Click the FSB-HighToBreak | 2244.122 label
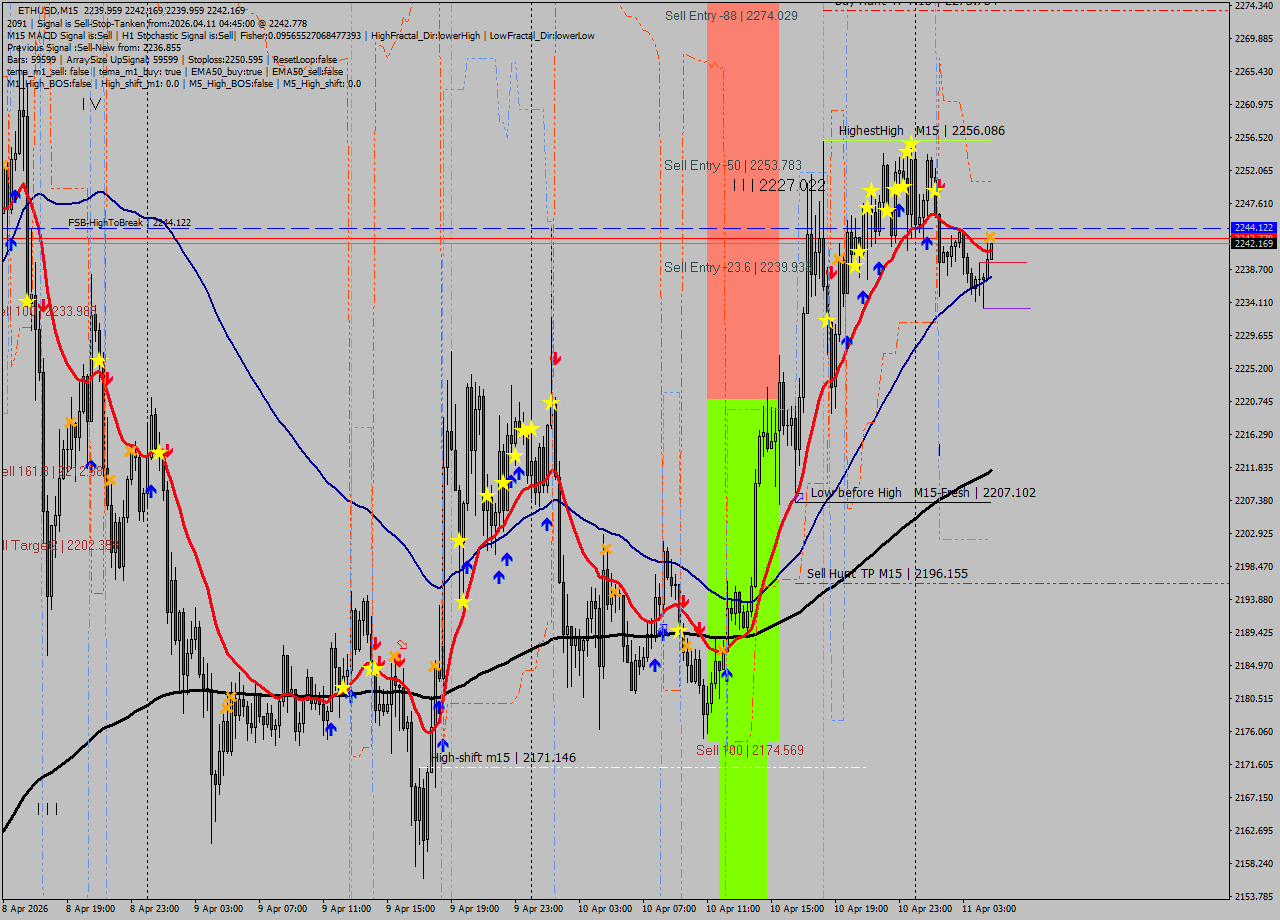The height and width of the screenshot is (920, 1280). (x=130, y=222)
